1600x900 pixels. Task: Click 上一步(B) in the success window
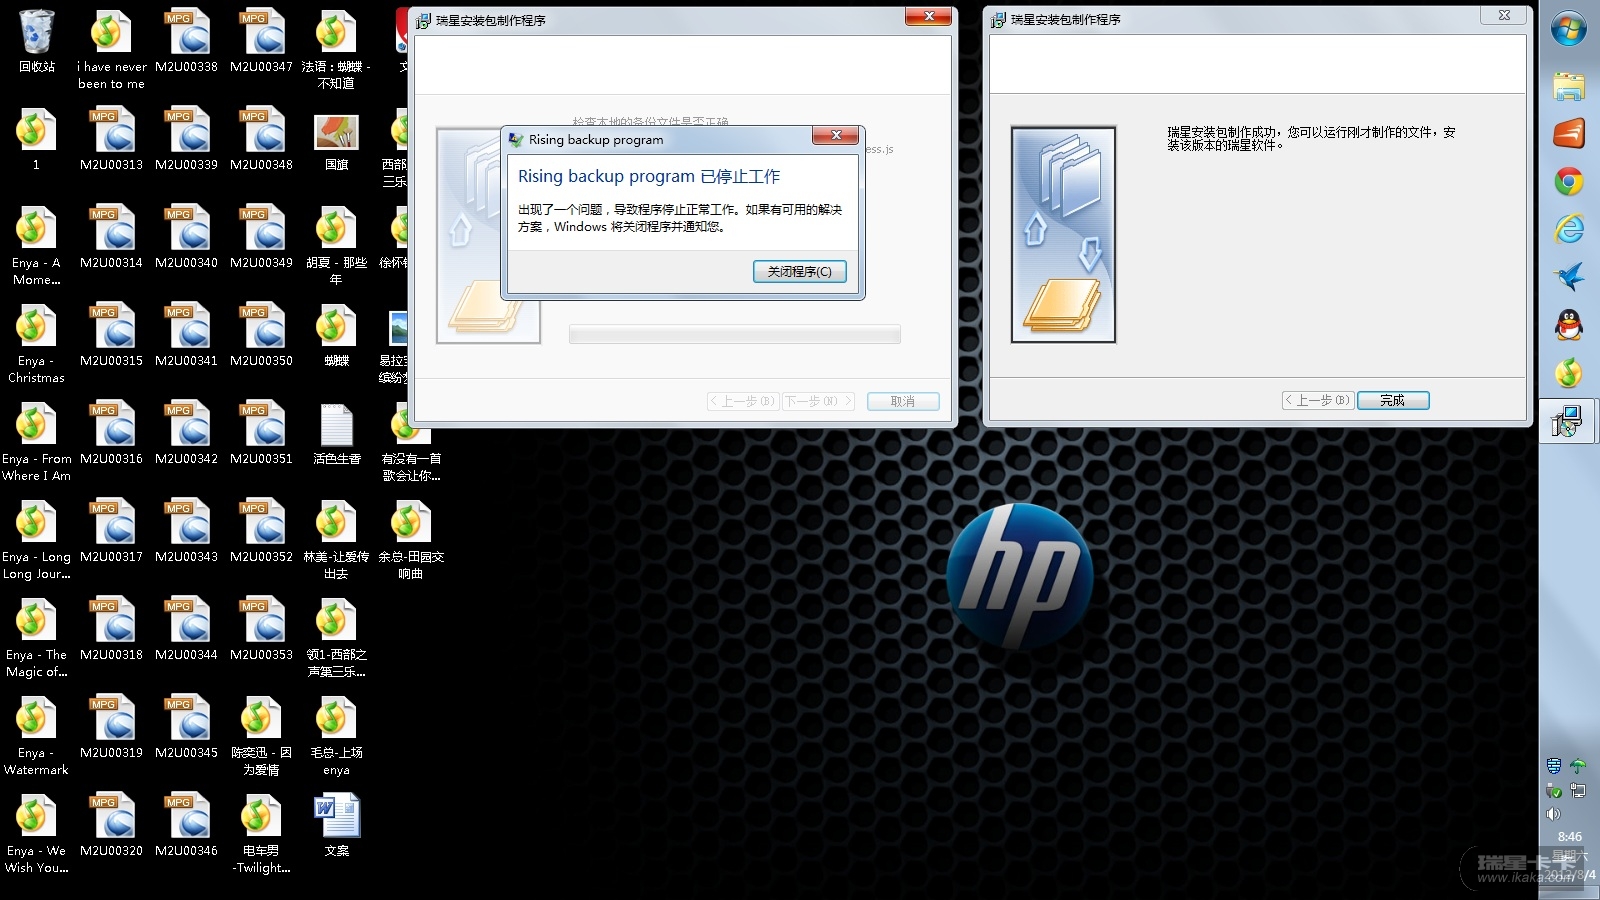click(x=1317, y=401)
